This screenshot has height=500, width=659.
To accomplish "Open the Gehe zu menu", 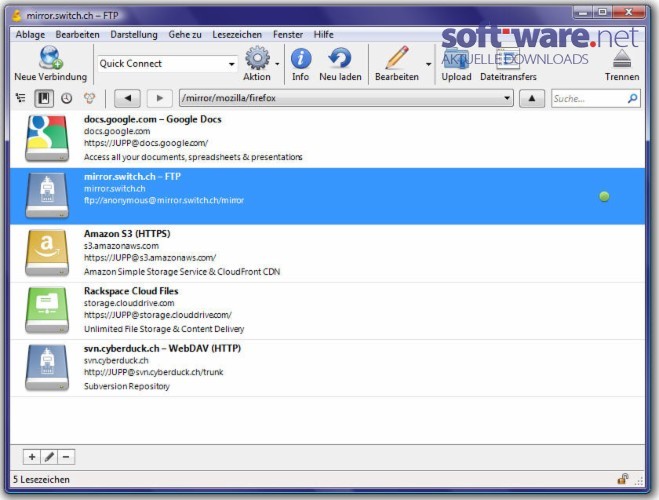I will click(185, 34).
